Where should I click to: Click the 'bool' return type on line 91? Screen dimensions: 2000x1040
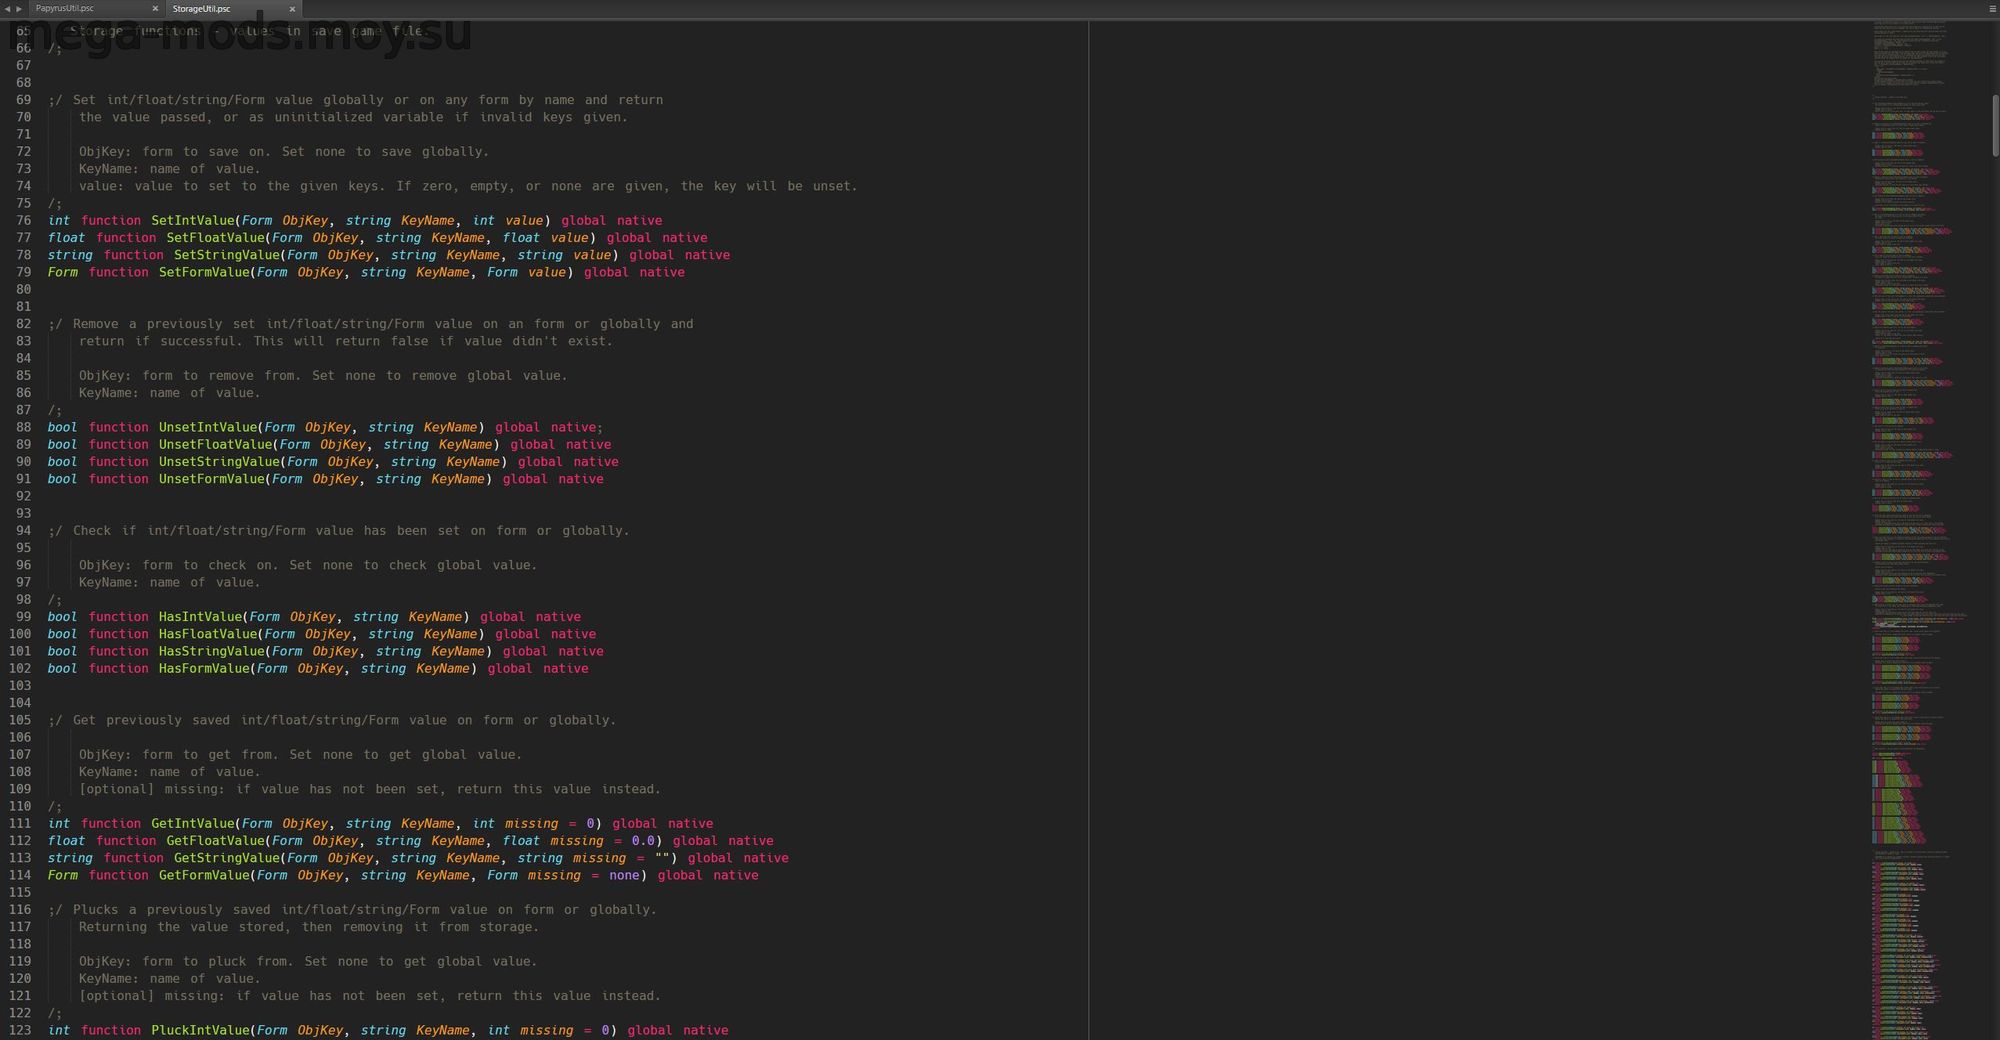point(62,479)
